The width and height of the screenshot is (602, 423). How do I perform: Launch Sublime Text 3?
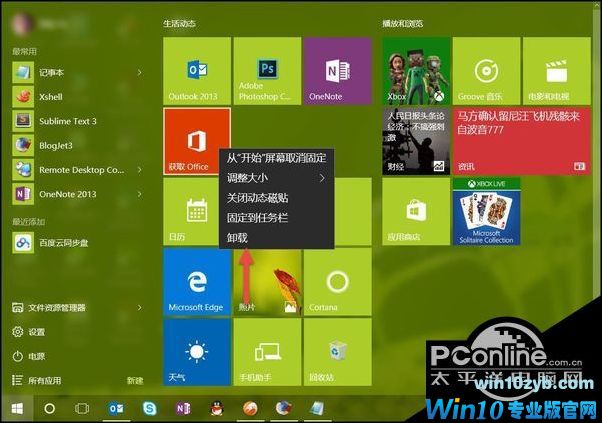pyautogui.click(x=79, y=121)
